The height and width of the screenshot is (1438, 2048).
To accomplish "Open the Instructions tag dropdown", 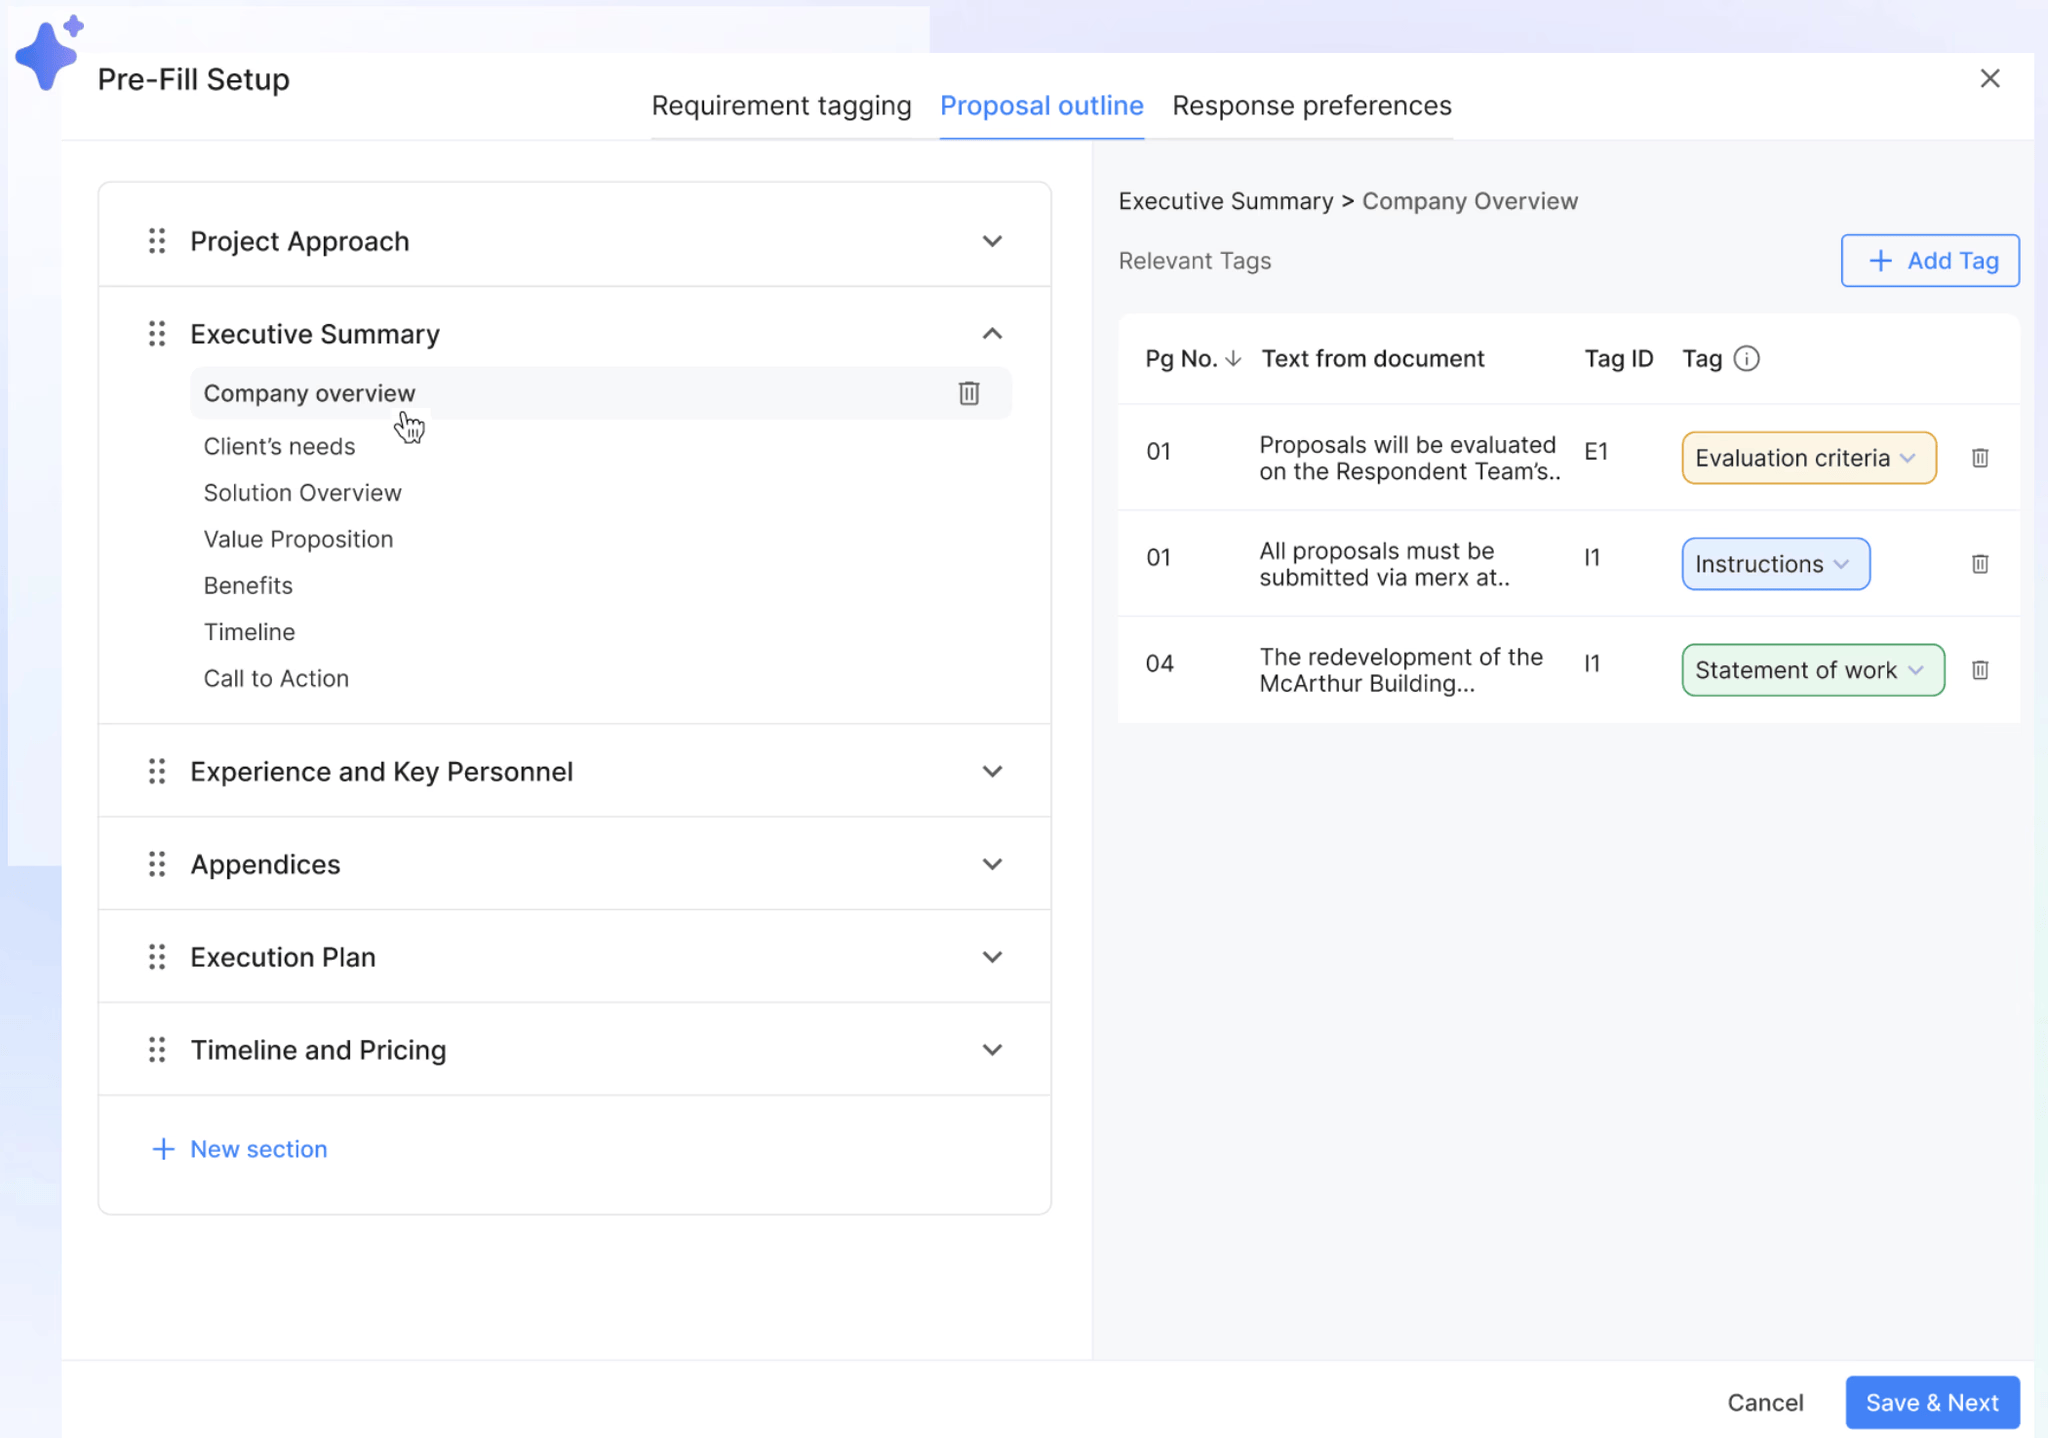I will click(1843, 564).
